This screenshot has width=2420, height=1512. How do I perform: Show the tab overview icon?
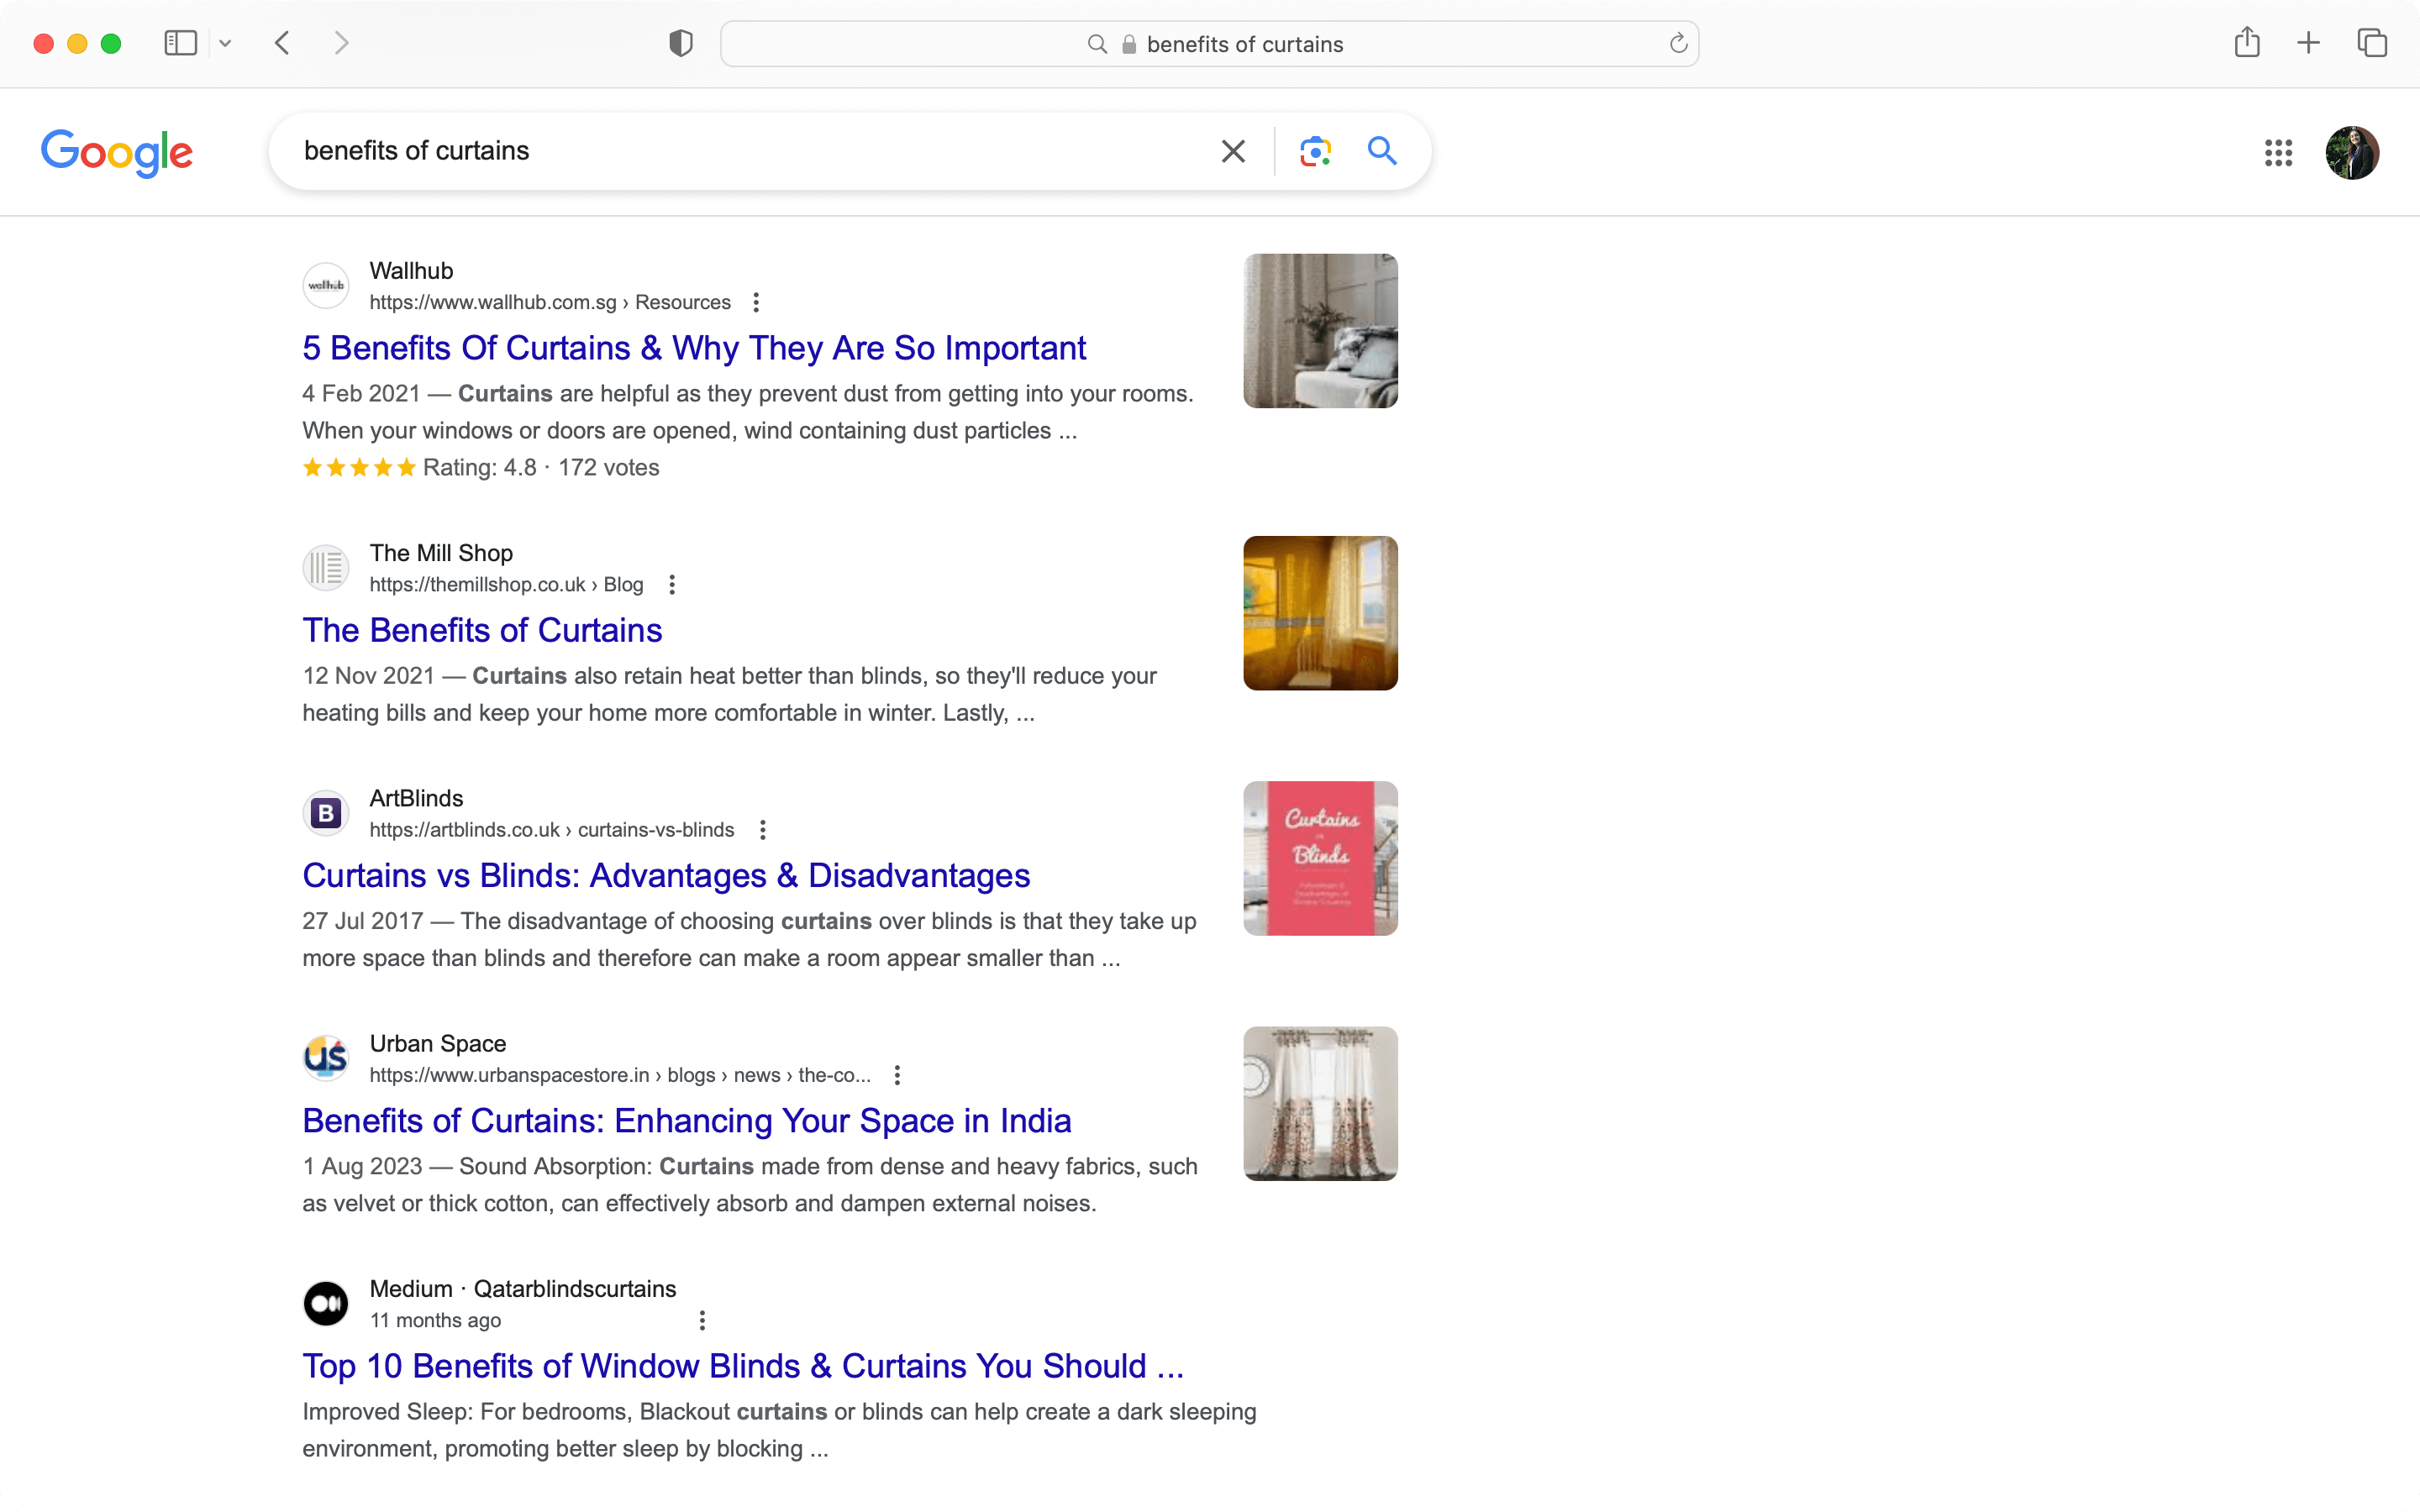coord(2372,43)
